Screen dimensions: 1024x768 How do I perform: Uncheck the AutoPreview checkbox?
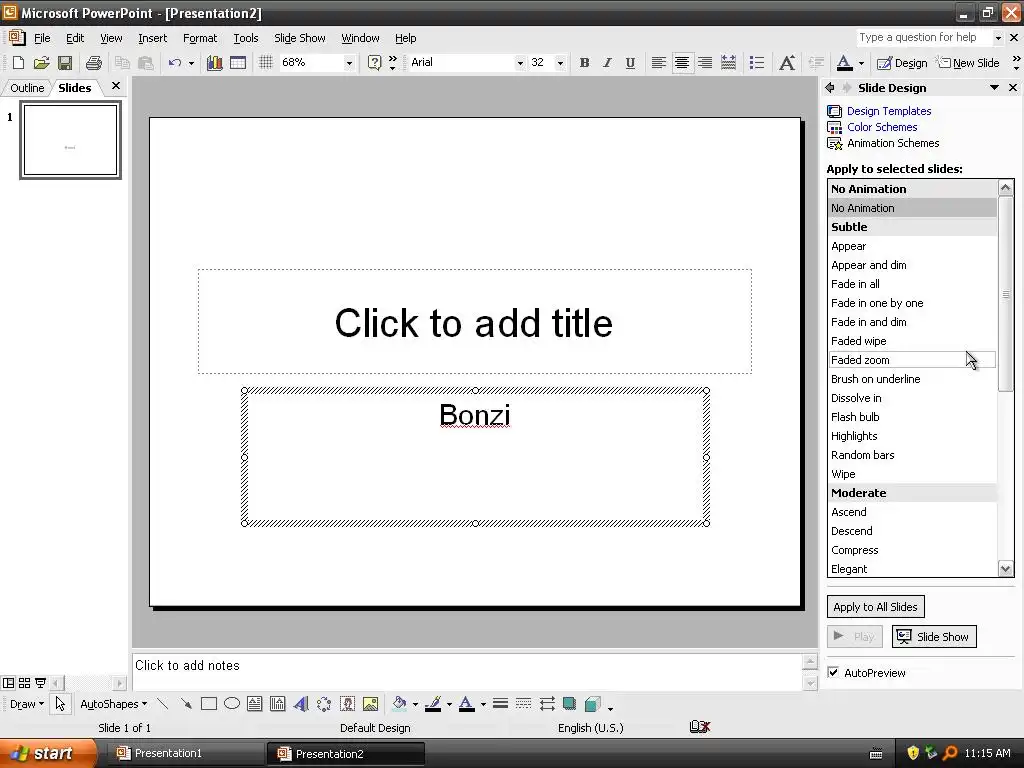(x=833, y=673)
